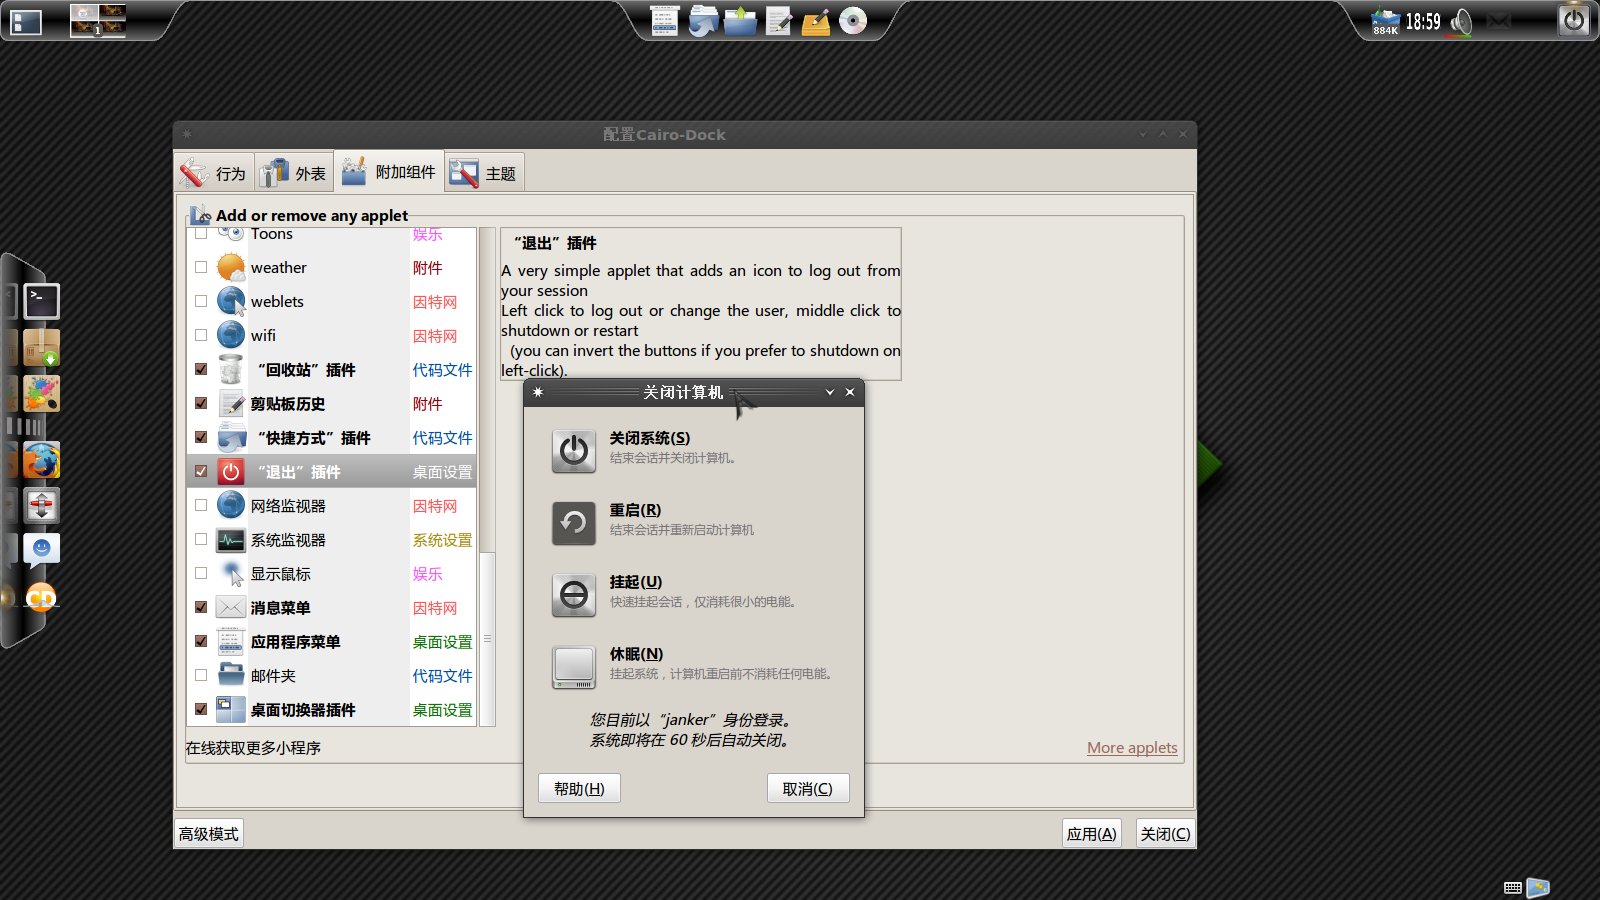
Task: Open the volume speaker icon in top panel
Action: click(x=1461, y=22)
